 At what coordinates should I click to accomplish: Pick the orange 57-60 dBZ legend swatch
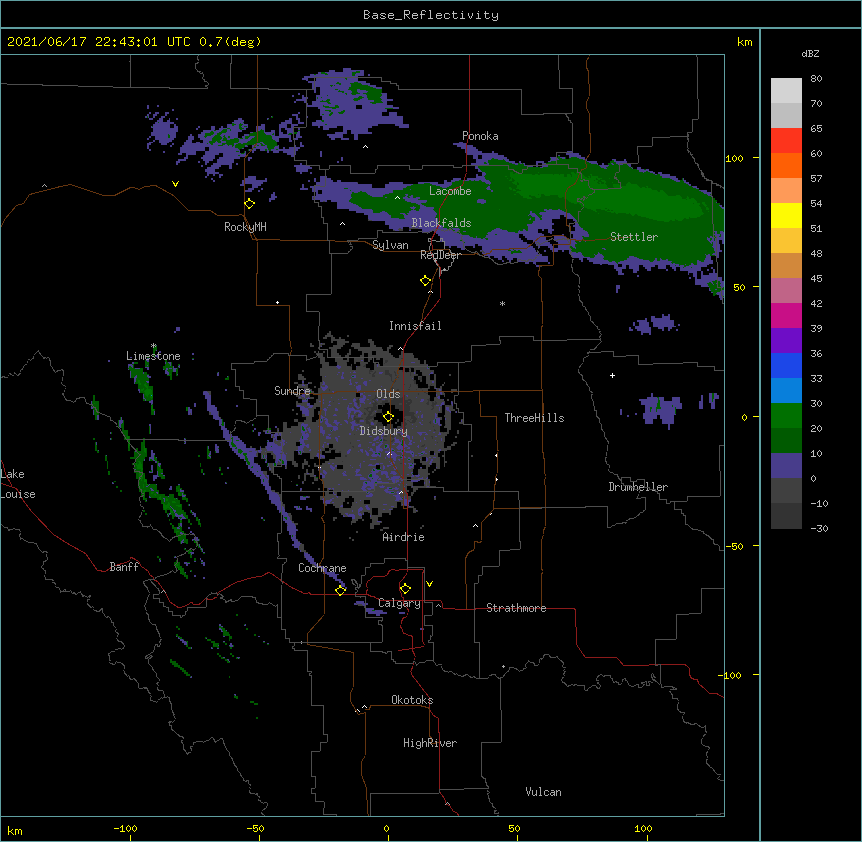click(x=786, y=165)
